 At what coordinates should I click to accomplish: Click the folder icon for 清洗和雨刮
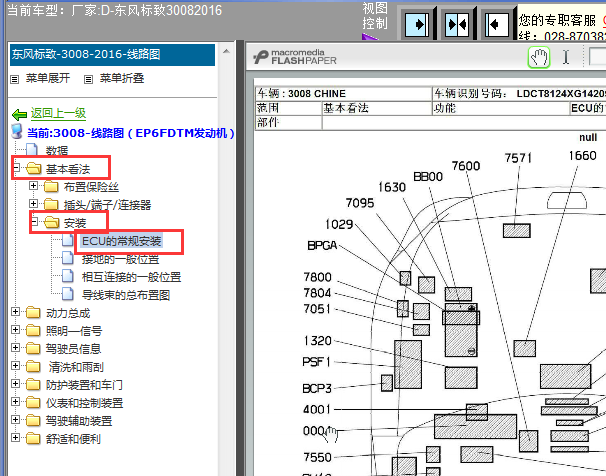33,366
